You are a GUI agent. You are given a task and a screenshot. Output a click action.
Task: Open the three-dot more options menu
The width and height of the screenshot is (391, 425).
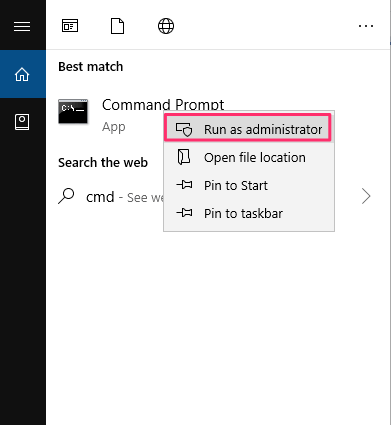366,26
